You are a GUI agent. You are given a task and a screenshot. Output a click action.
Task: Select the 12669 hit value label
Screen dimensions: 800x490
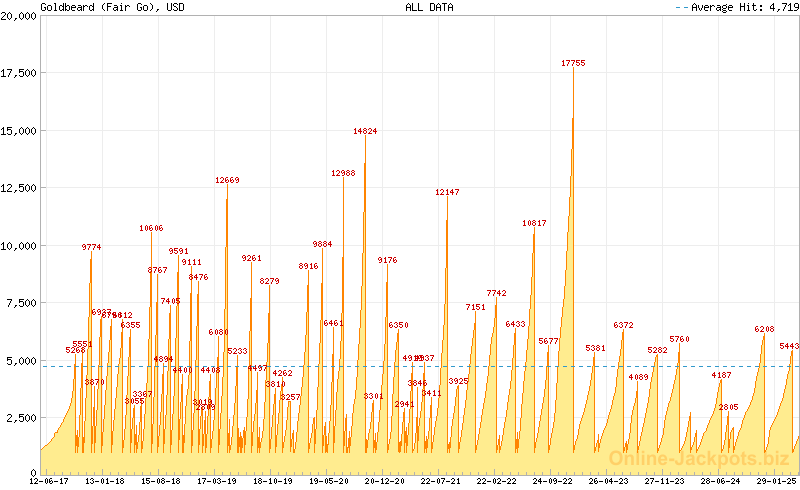click(227, 180)
